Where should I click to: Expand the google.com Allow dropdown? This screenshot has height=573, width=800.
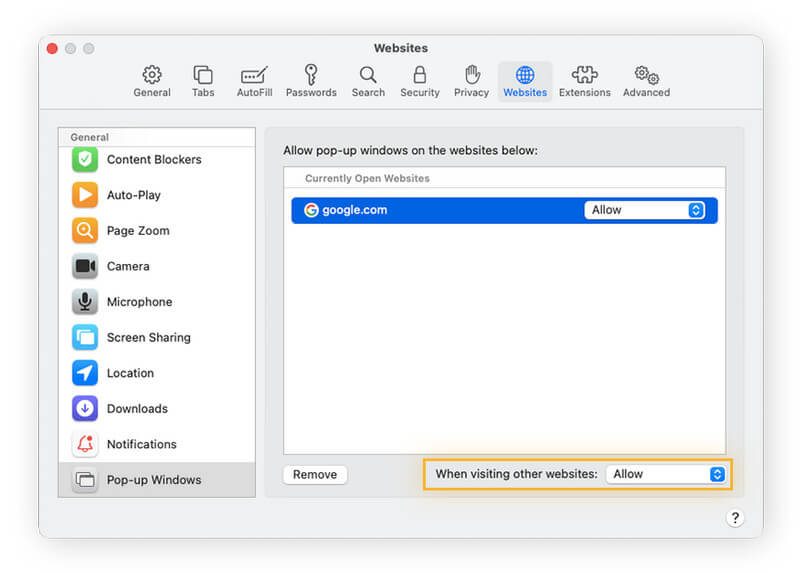pyautogui.click(x=645, y=210)
